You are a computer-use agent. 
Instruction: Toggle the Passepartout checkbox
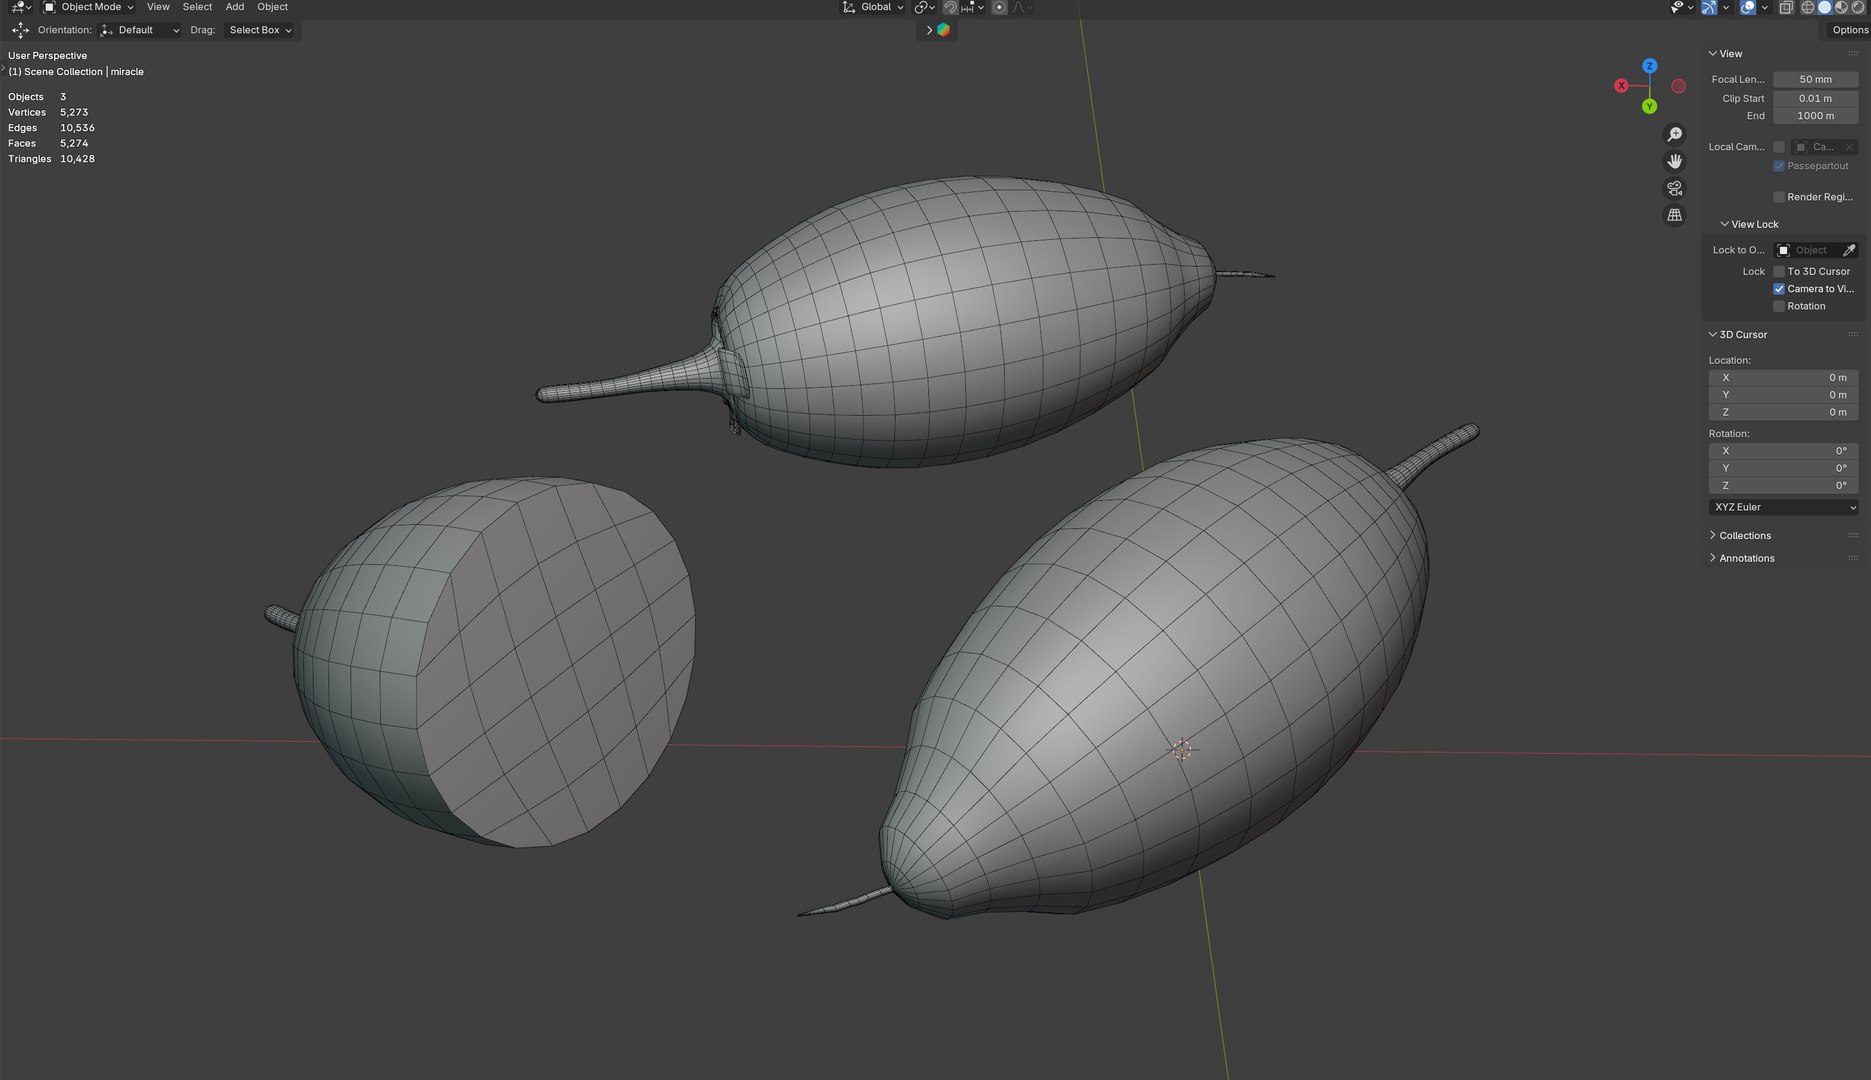1779,166
